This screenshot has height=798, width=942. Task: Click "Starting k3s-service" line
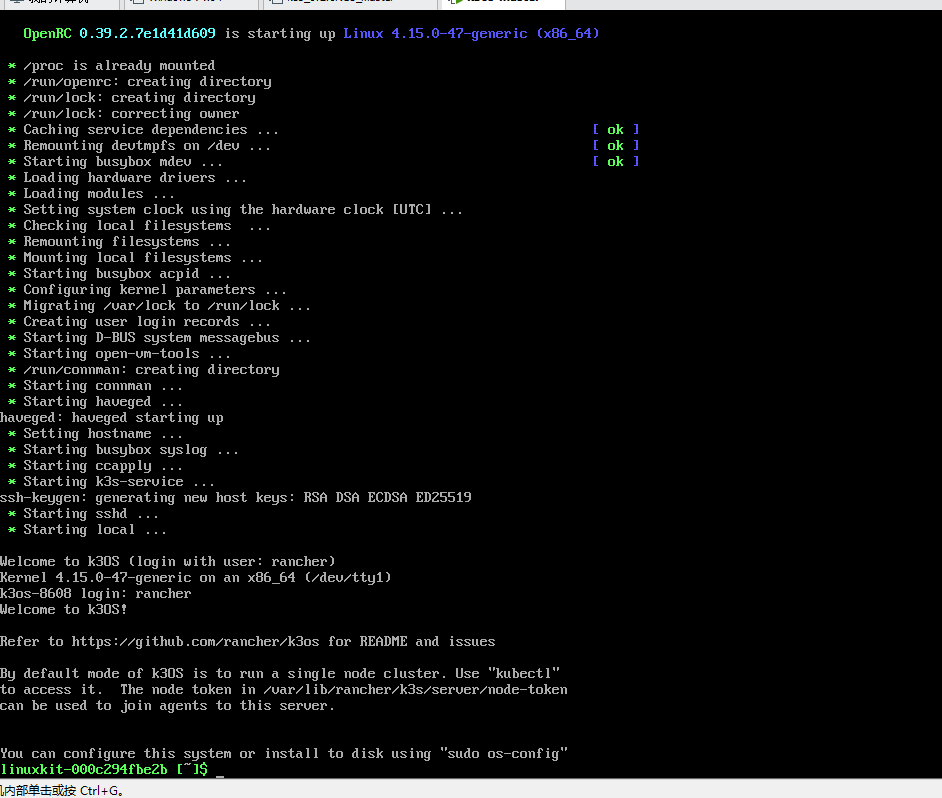(111, 482)
